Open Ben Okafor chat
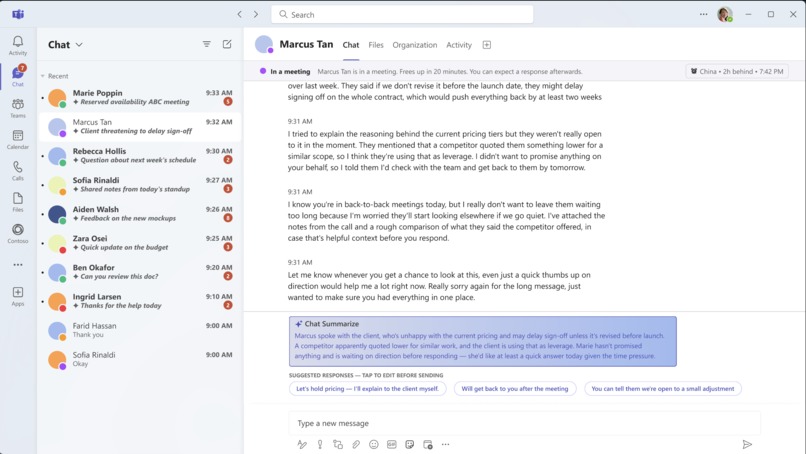This screenshot has width=806, height=454. (x=139, y=272)
